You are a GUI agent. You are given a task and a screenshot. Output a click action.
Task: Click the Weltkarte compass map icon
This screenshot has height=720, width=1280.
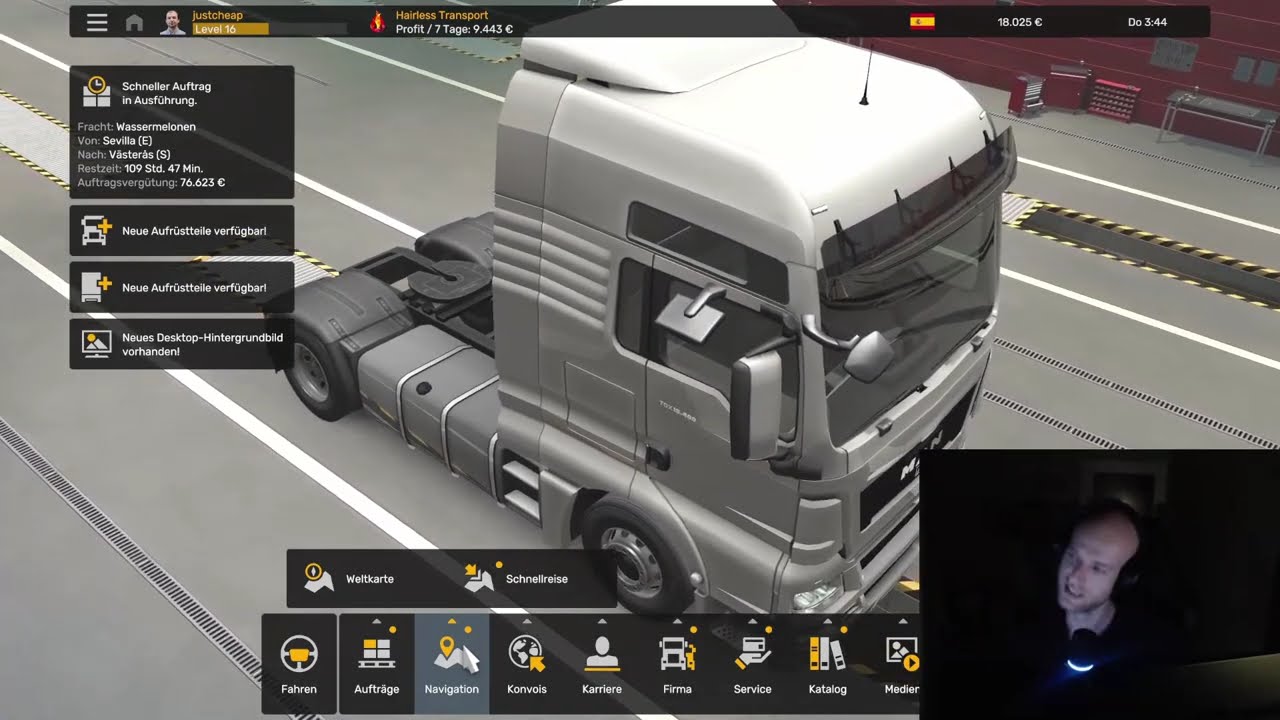319,578
